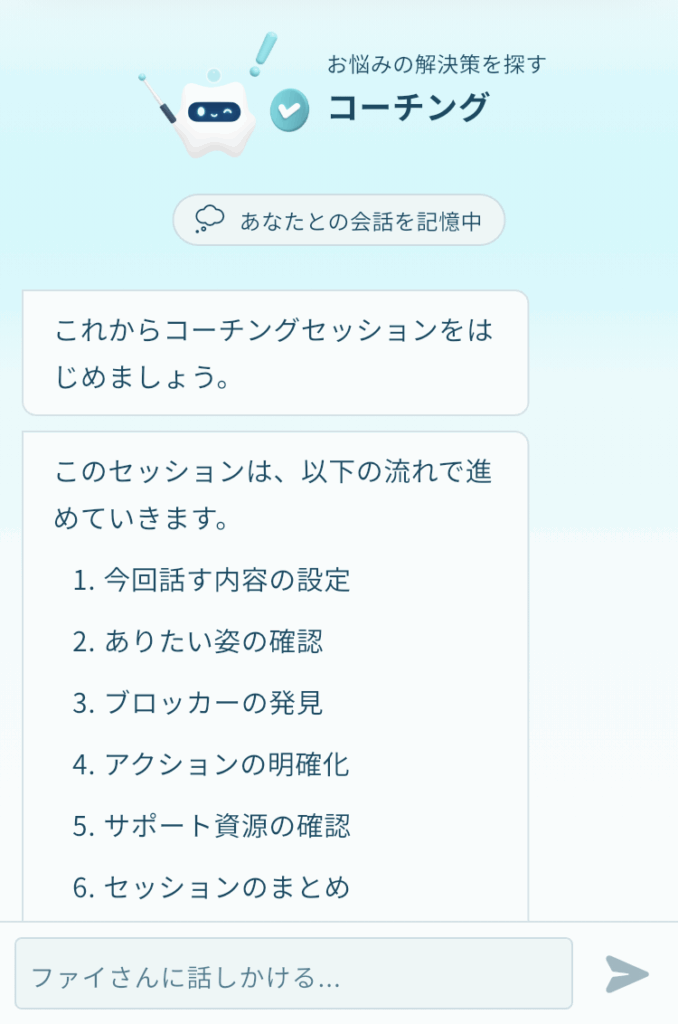
Task: Select list item ありたい姿の確認
Action: [x=198, y=641]
